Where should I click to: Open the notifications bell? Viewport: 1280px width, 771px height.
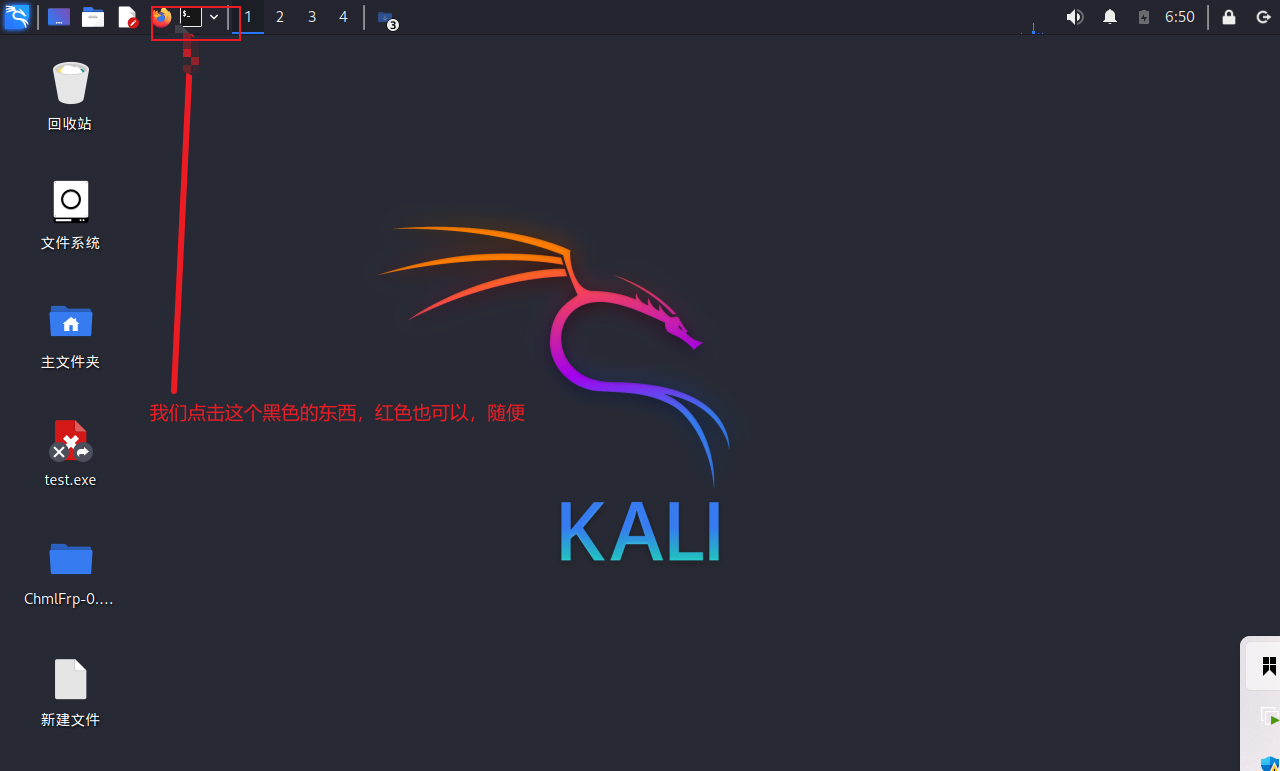click(x=1110, y=17)
